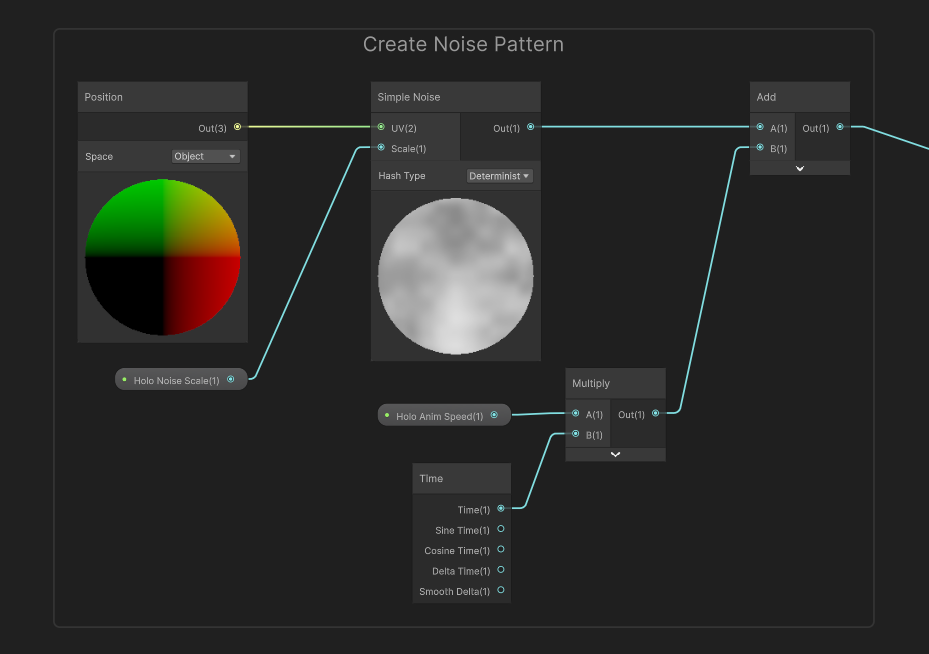
Task: Click the Smooth Delta(1) port circle
Action: (500, 591)
